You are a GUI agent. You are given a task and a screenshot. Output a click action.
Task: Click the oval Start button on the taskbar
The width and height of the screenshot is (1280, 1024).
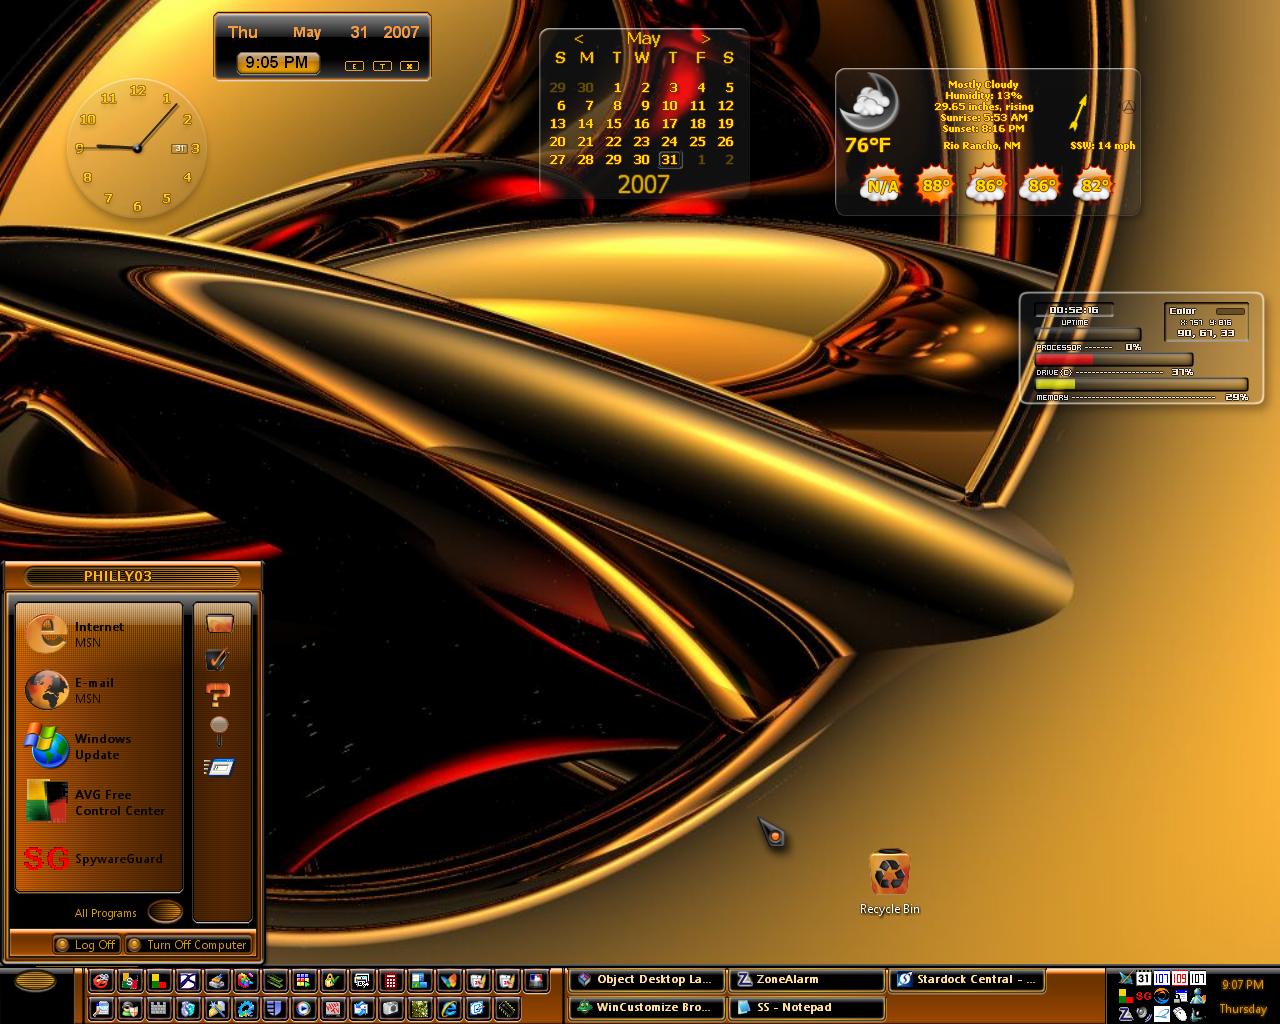click(36, 981)
